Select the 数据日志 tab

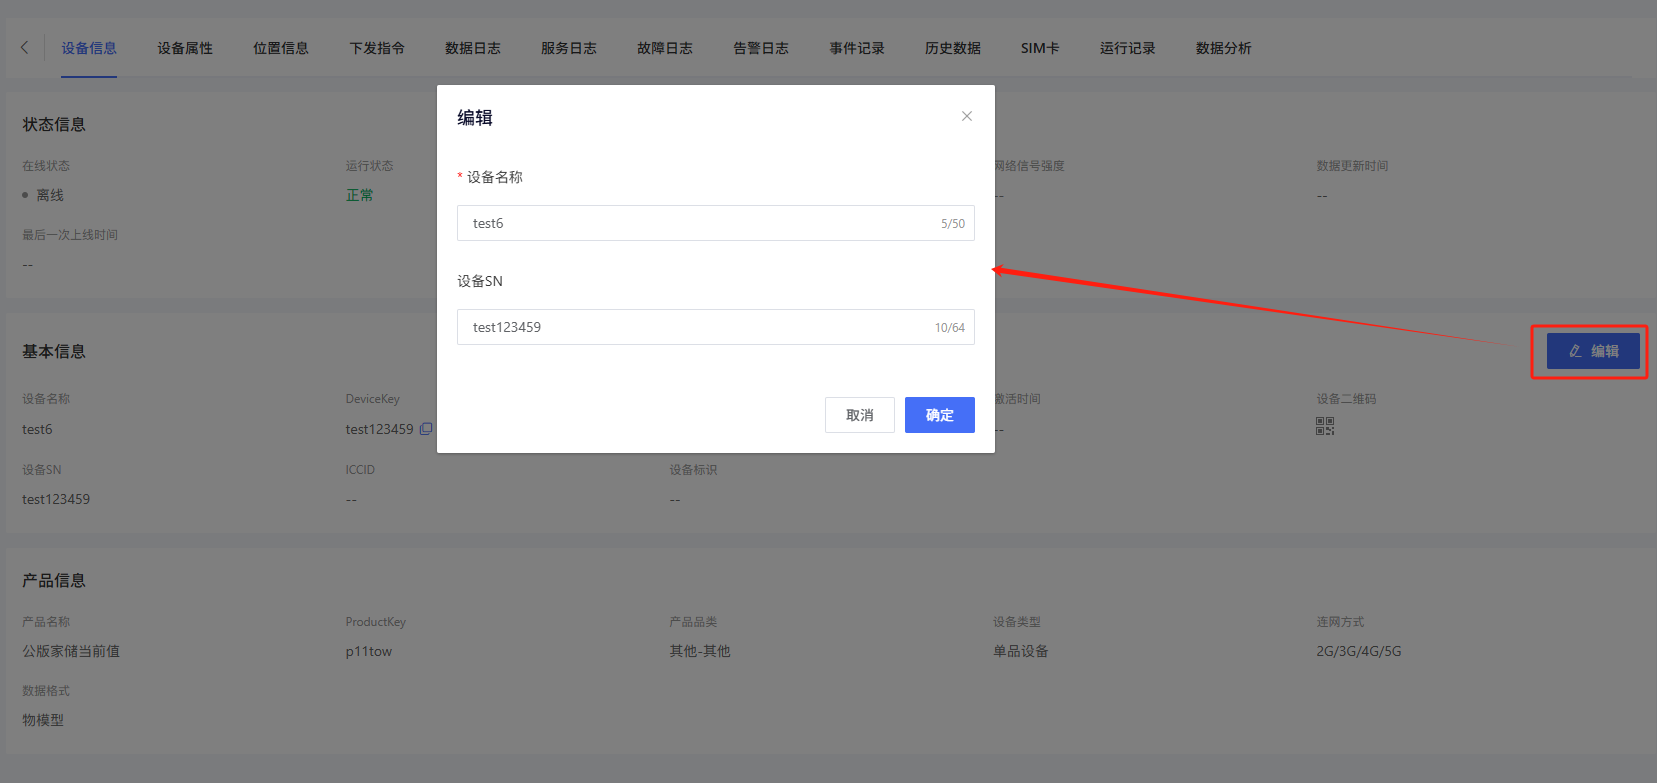pyautogui.click(x=473, y=48)
